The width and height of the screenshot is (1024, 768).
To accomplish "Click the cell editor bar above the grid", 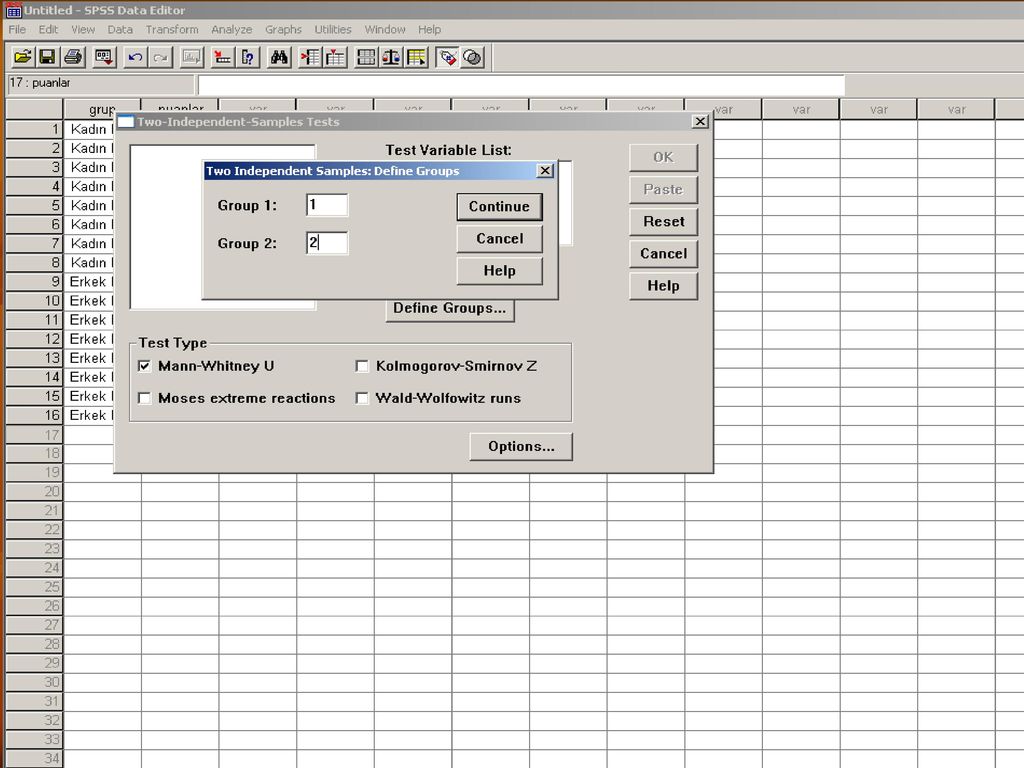I will coord(521,84).
